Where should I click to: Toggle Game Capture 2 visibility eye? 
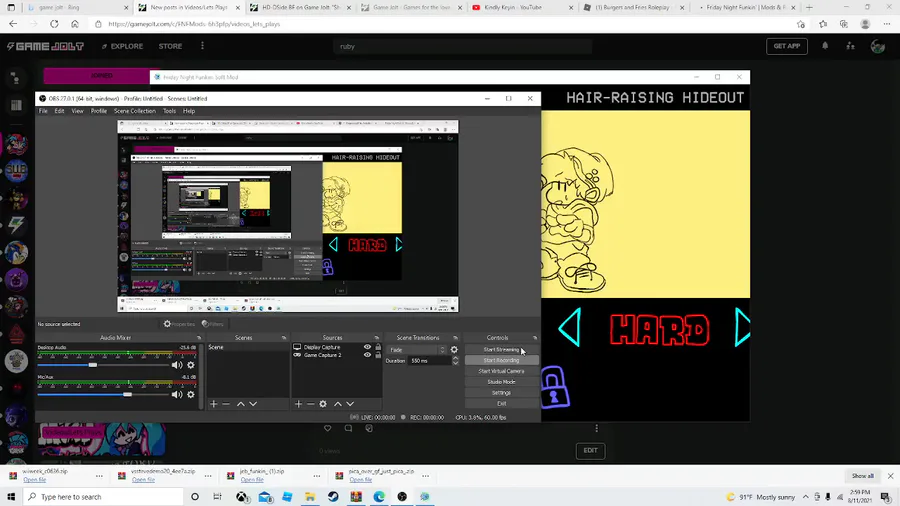coord(367,355)
